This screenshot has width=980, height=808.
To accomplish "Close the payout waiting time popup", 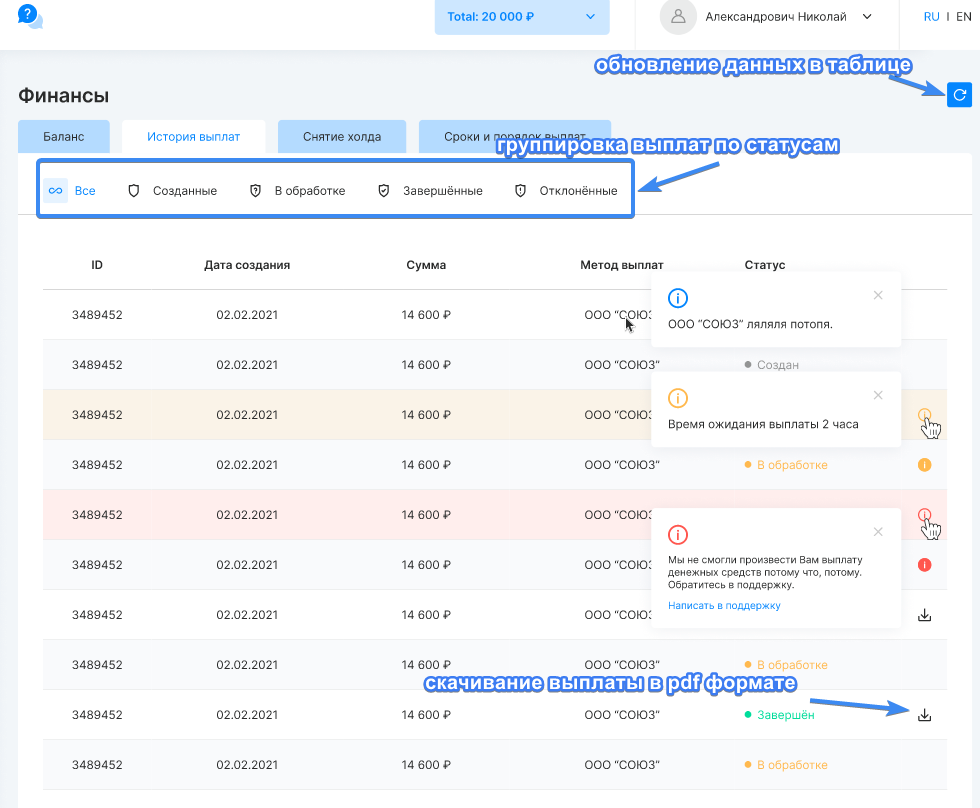I will coord(878,395).
